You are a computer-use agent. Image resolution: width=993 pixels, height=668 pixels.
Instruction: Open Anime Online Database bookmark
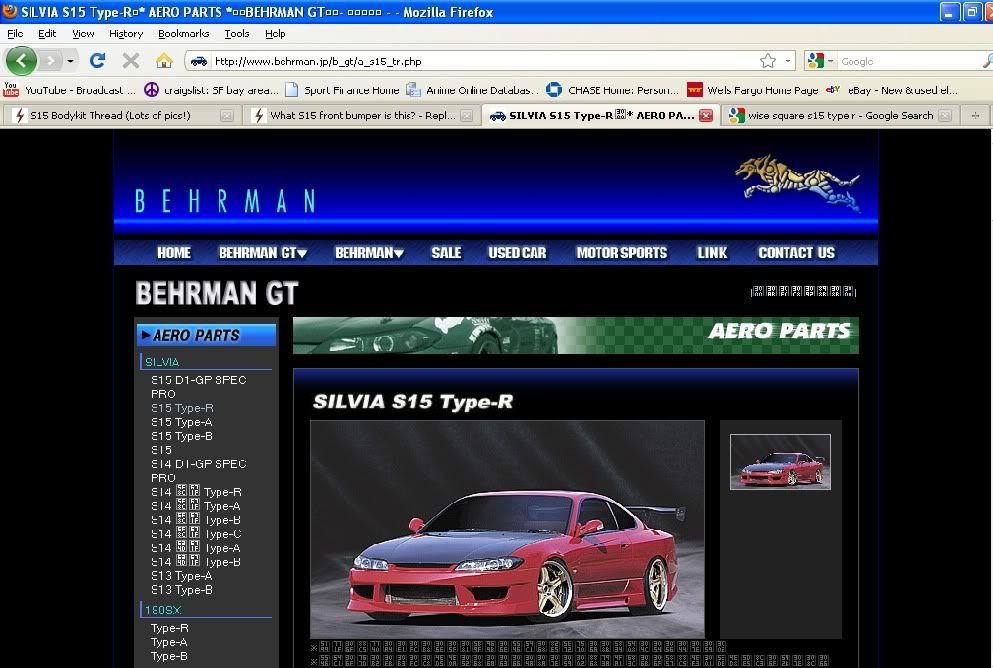click(x=472, y=90)
